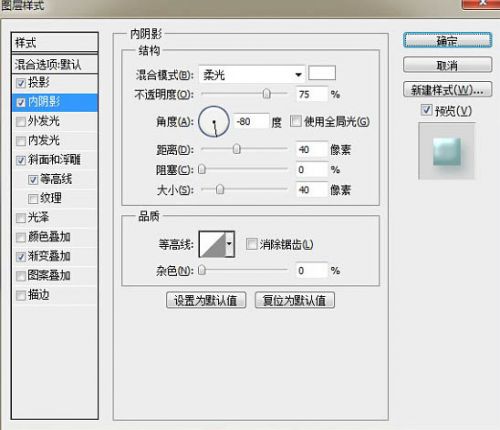Click the 距离 distance value field

pyautogui.click(x=312, y=149)
